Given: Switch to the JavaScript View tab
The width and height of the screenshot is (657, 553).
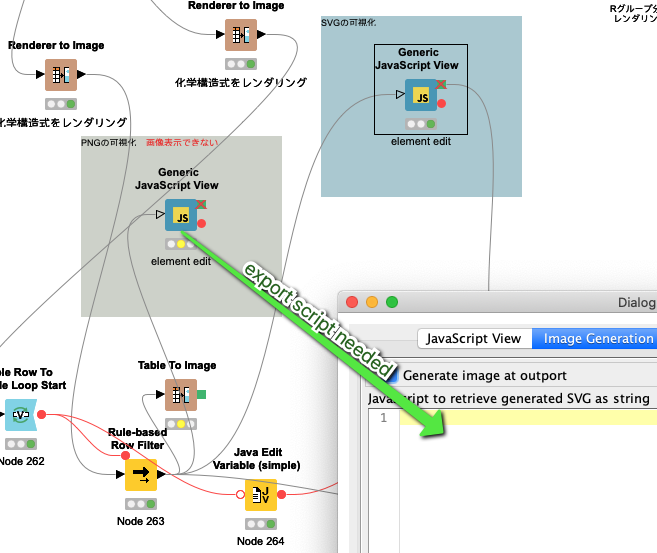Looking at the screenshot, I should point(474,339).
